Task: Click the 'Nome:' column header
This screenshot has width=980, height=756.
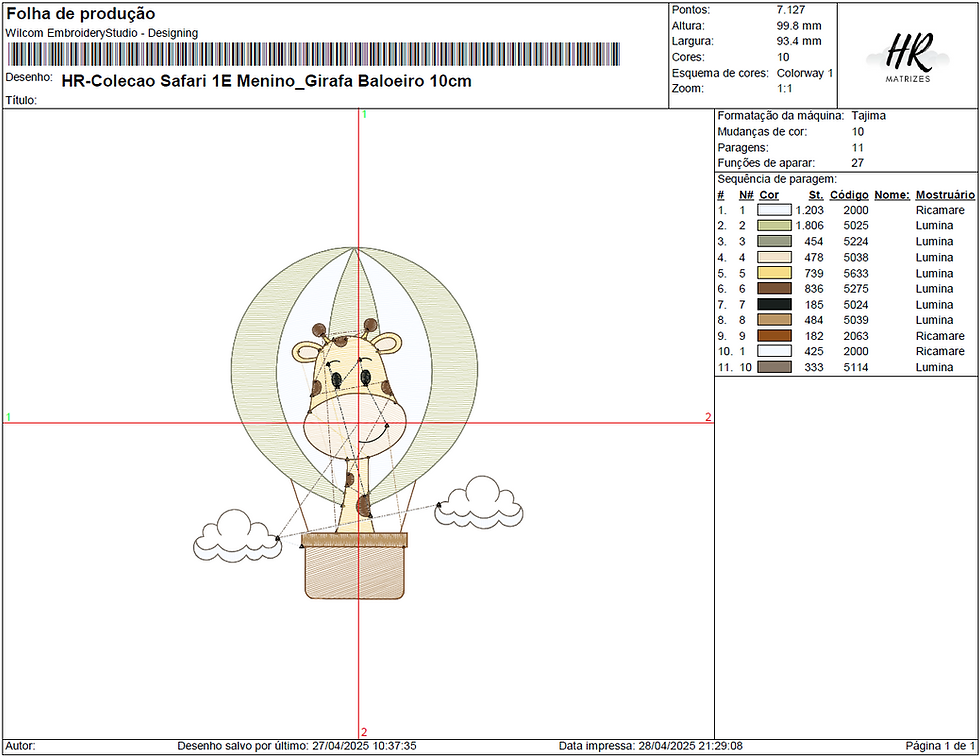Action: [x=892, y=195]
